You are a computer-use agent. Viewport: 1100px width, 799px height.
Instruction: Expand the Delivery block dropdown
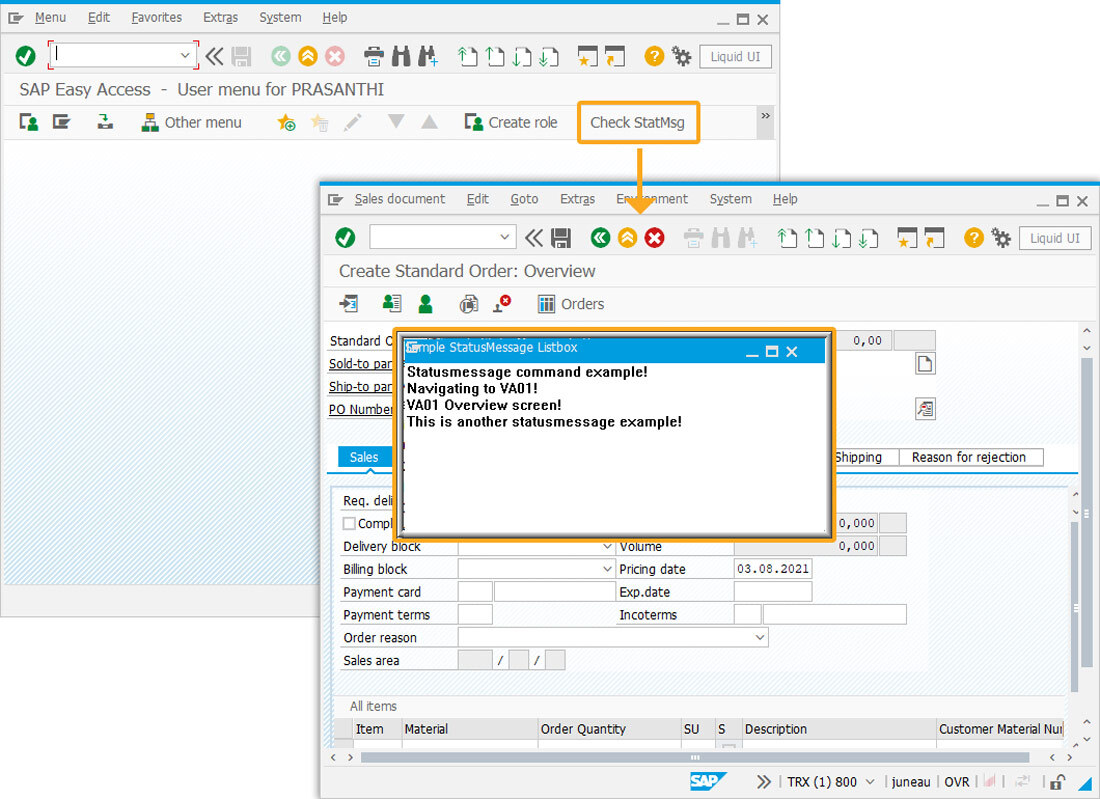pos(608,546)
